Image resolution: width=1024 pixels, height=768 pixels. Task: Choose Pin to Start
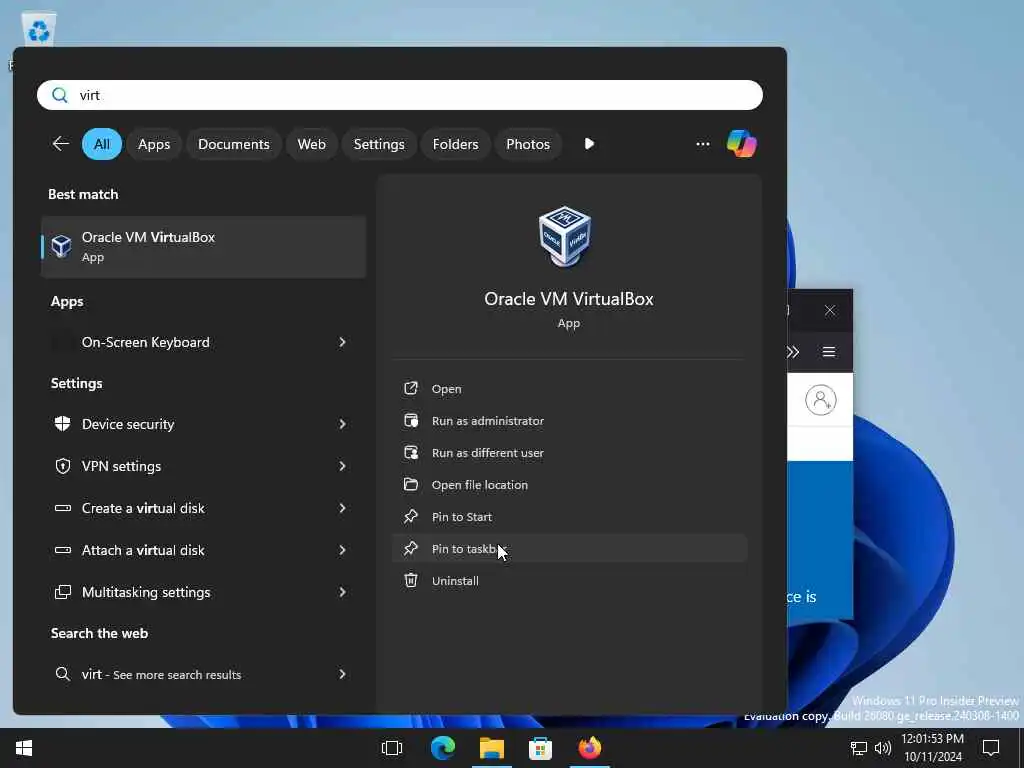click(569, 517)
